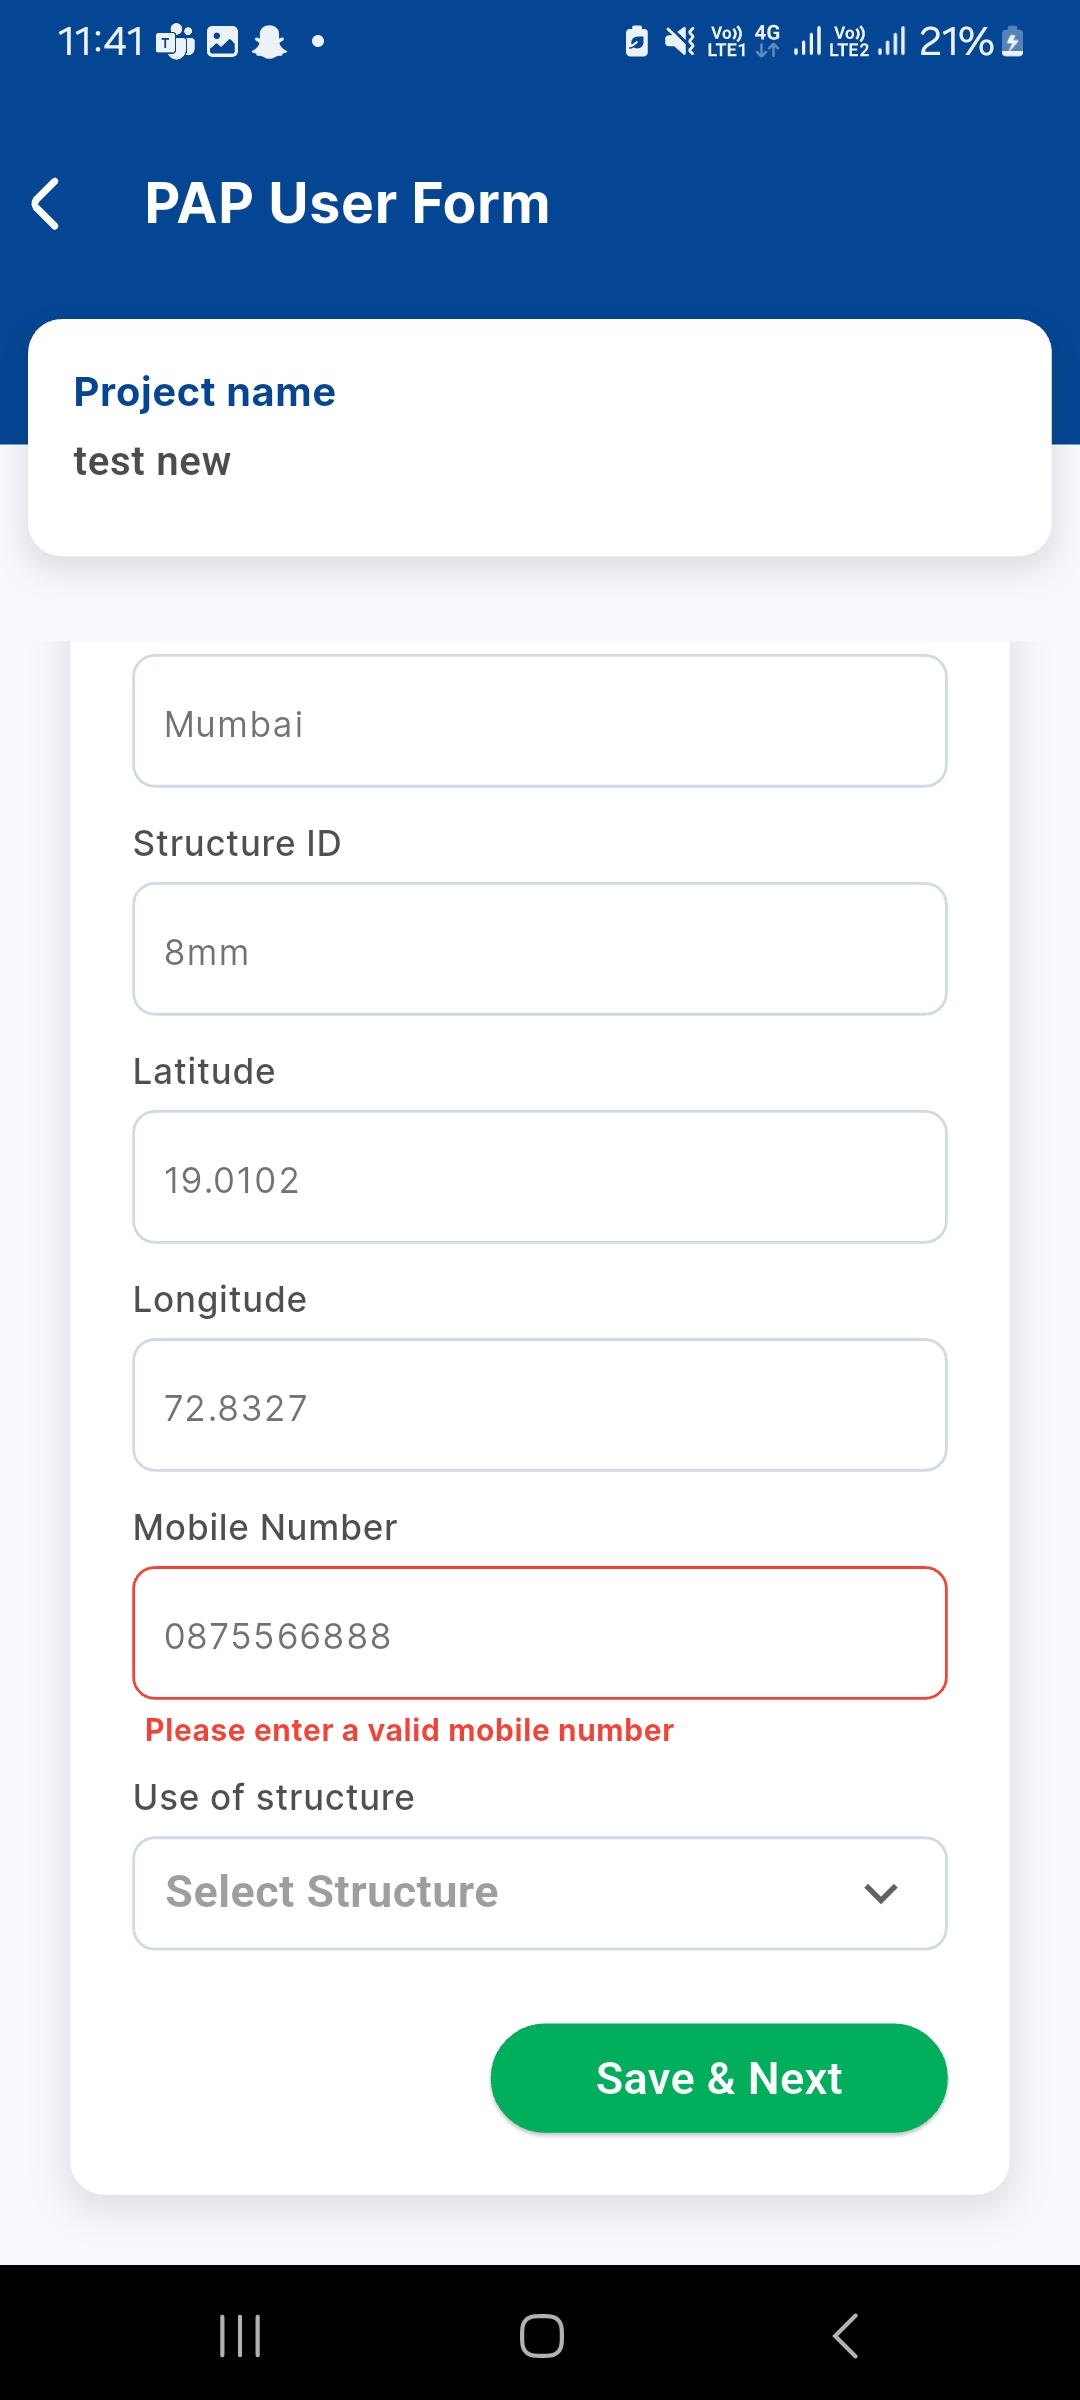This screenshot has height=2400, width=1080.
Task: Tap the battery charging icon
Action: pos(1012,42)
